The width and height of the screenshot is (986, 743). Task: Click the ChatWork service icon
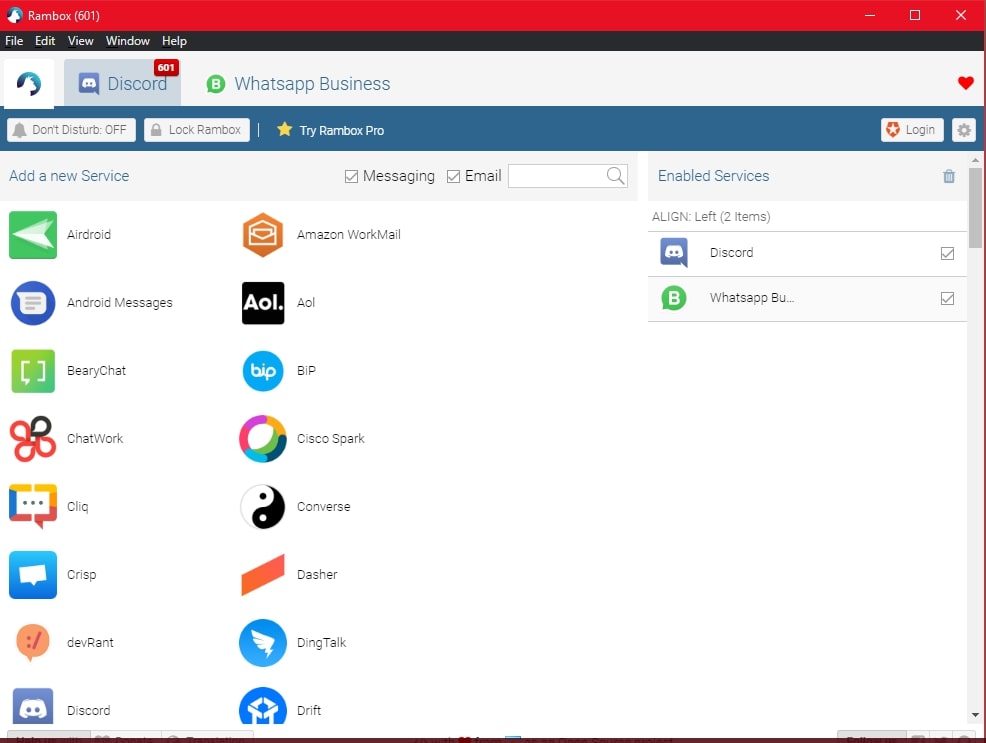(x=33, y=438)
